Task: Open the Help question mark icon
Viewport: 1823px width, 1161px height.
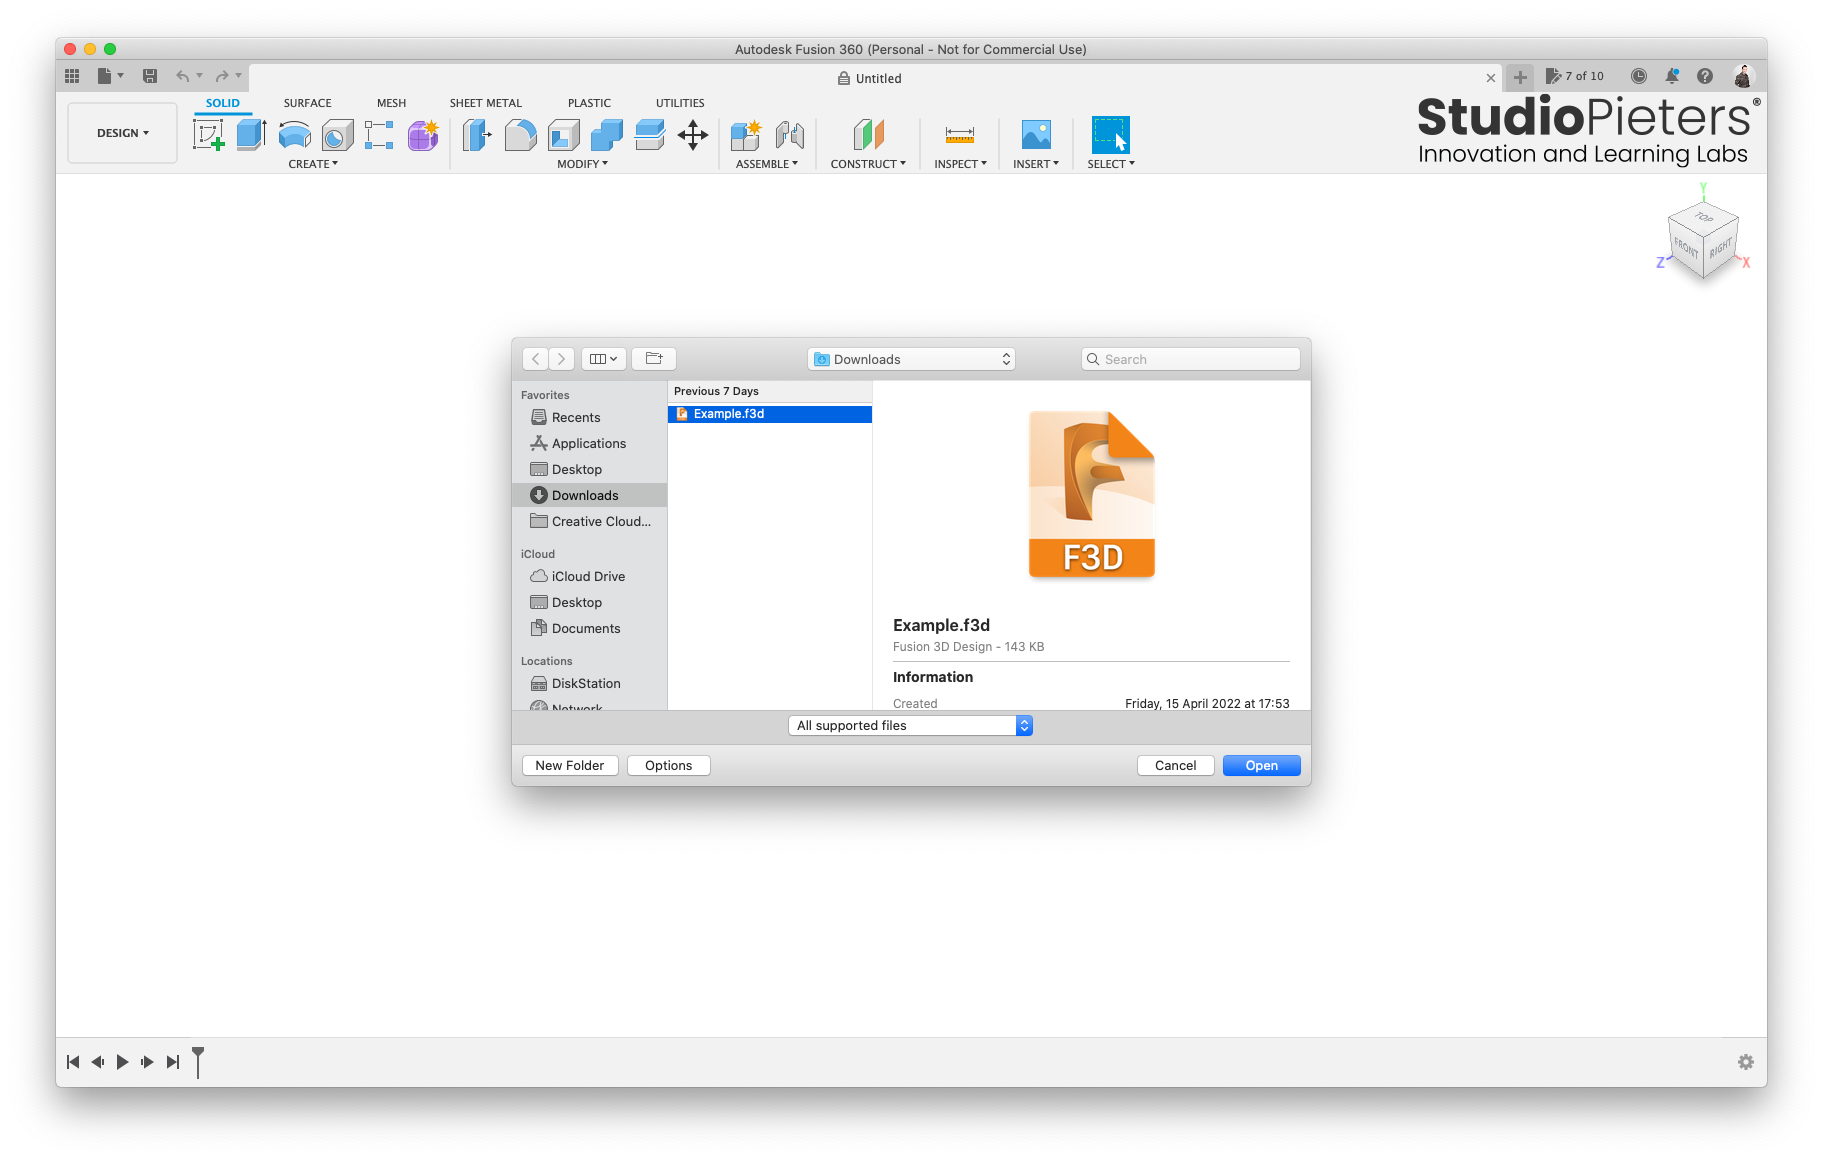Action: [1705, 76]
